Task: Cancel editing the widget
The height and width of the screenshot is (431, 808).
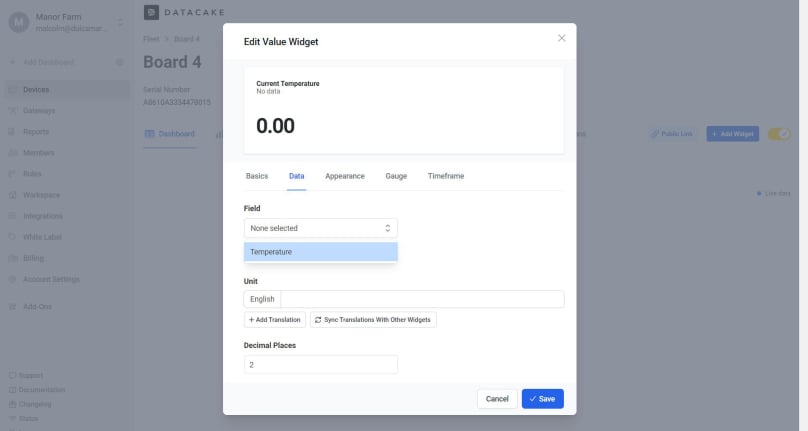Action: pyautogui.click(x=497, y=399)
